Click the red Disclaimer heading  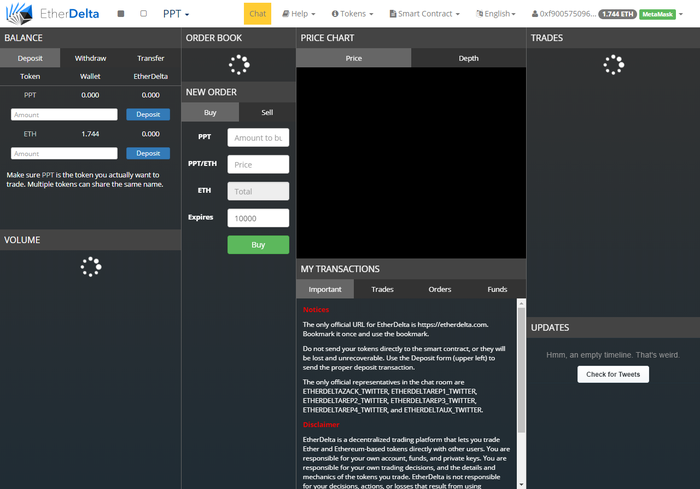click(x=321, y=424)
